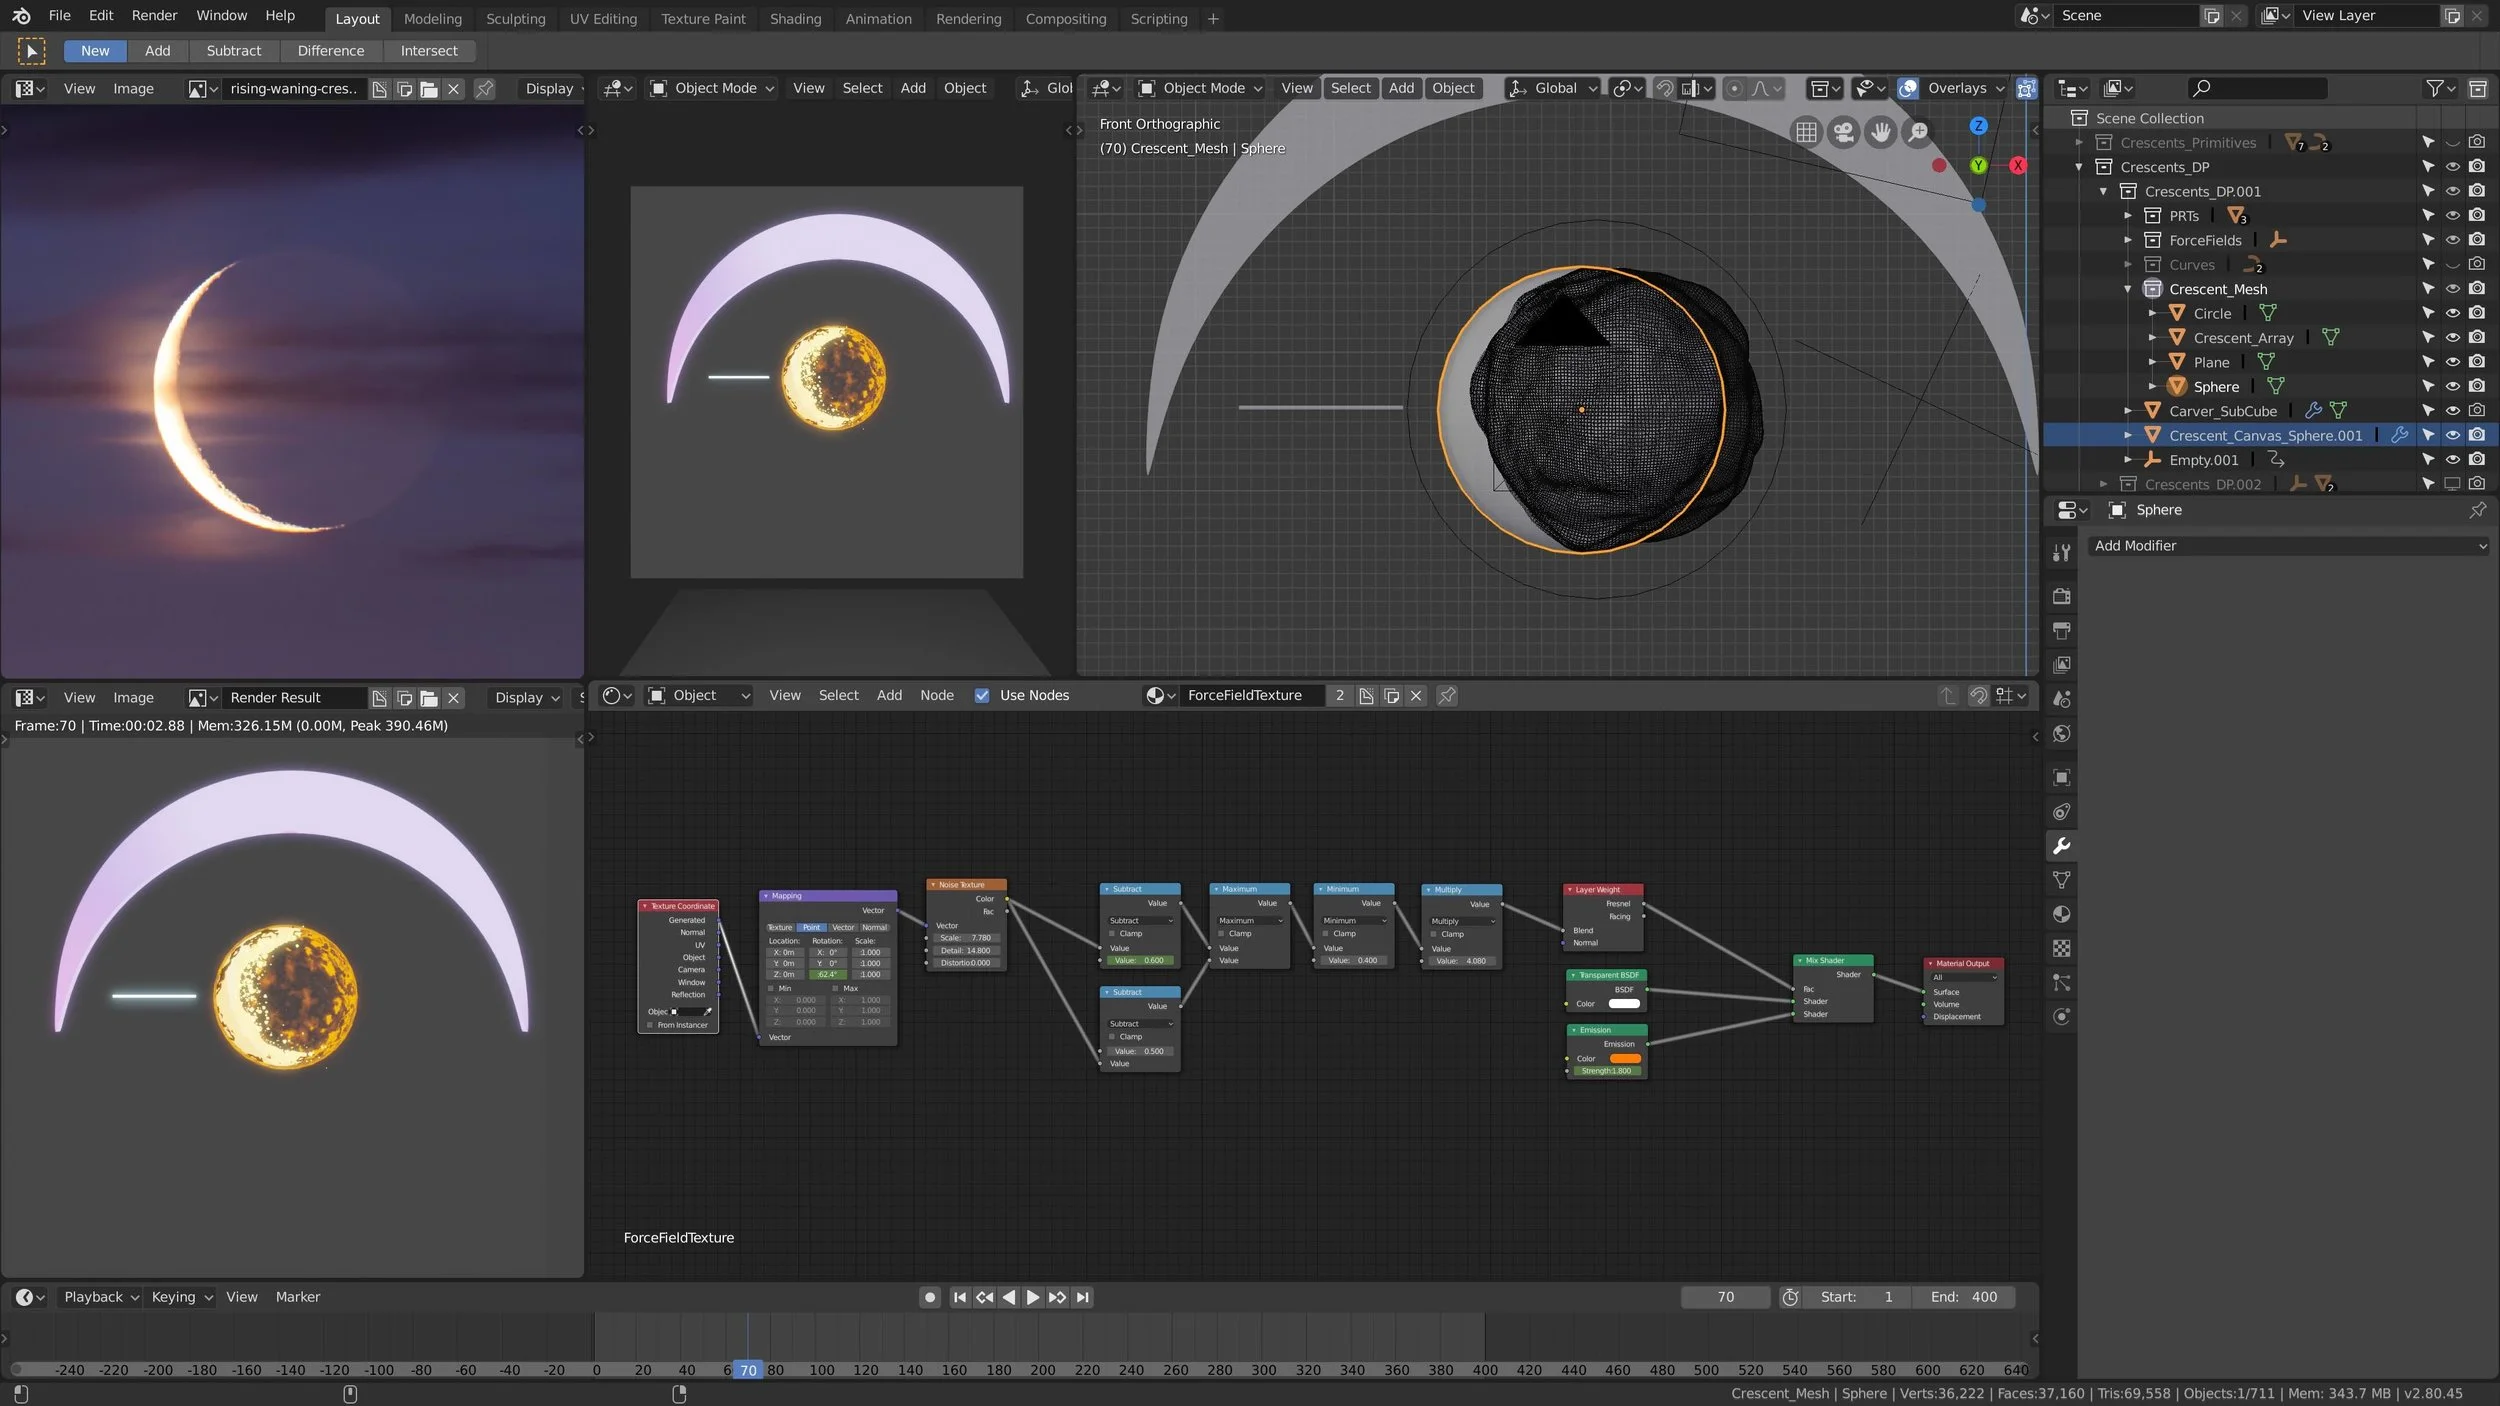Play the animation forward
Viewport: 2500px width, 1406px height.
point(1033,1298)
